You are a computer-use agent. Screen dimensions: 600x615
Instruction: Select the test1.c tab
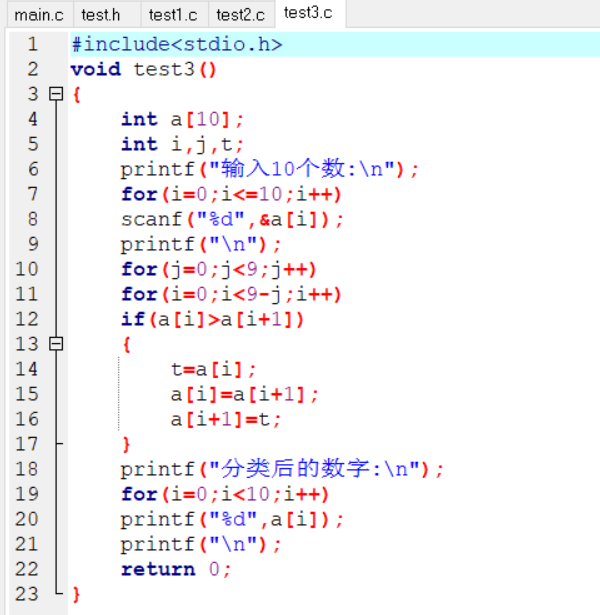click(x=175, y=15)
